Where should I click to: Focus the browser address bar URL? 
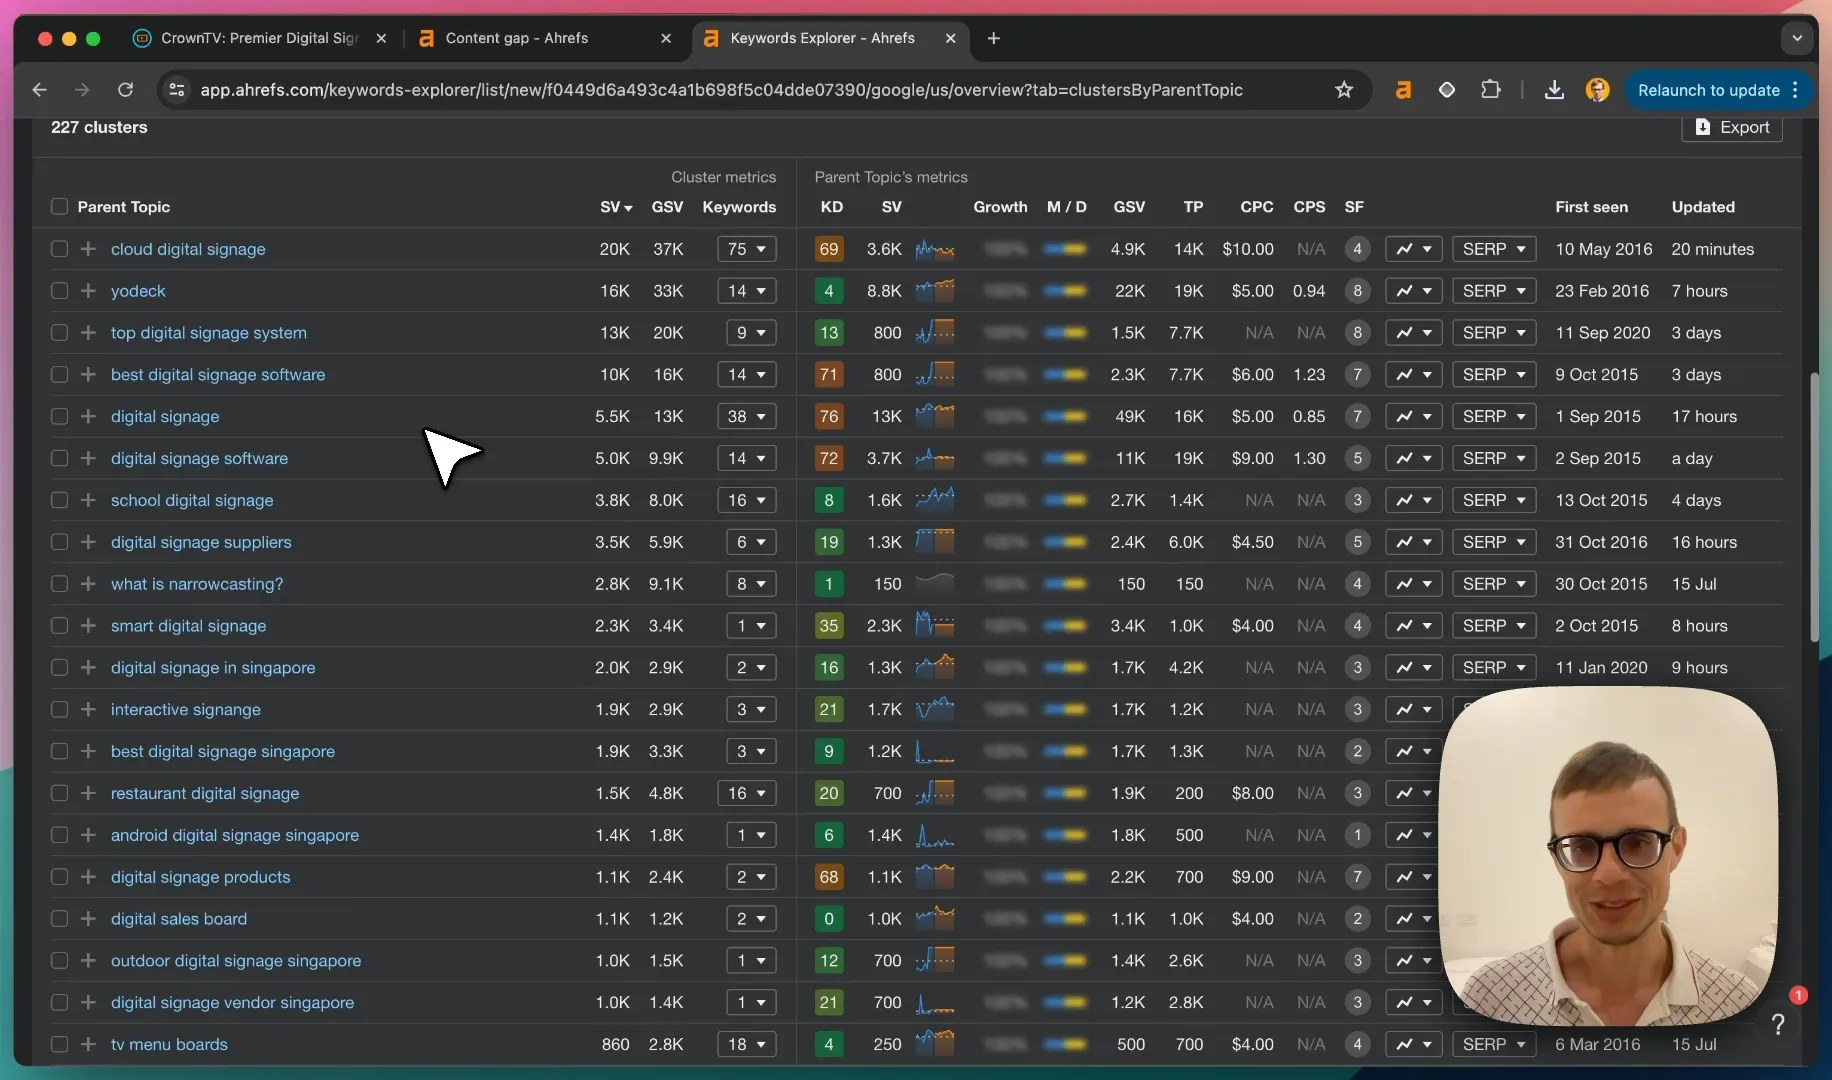[x=721, y=90]
